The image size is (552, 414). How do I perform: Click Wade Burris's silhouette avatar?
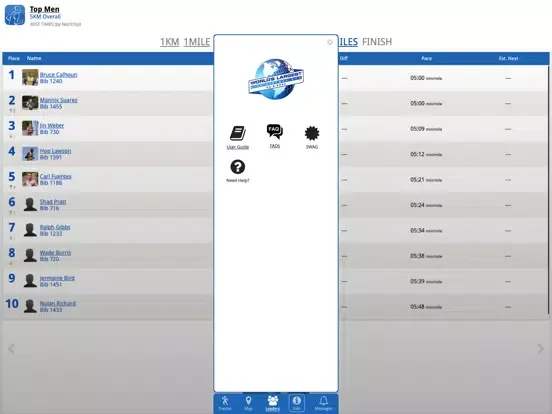pyautogui.click(x=30, y=255)
